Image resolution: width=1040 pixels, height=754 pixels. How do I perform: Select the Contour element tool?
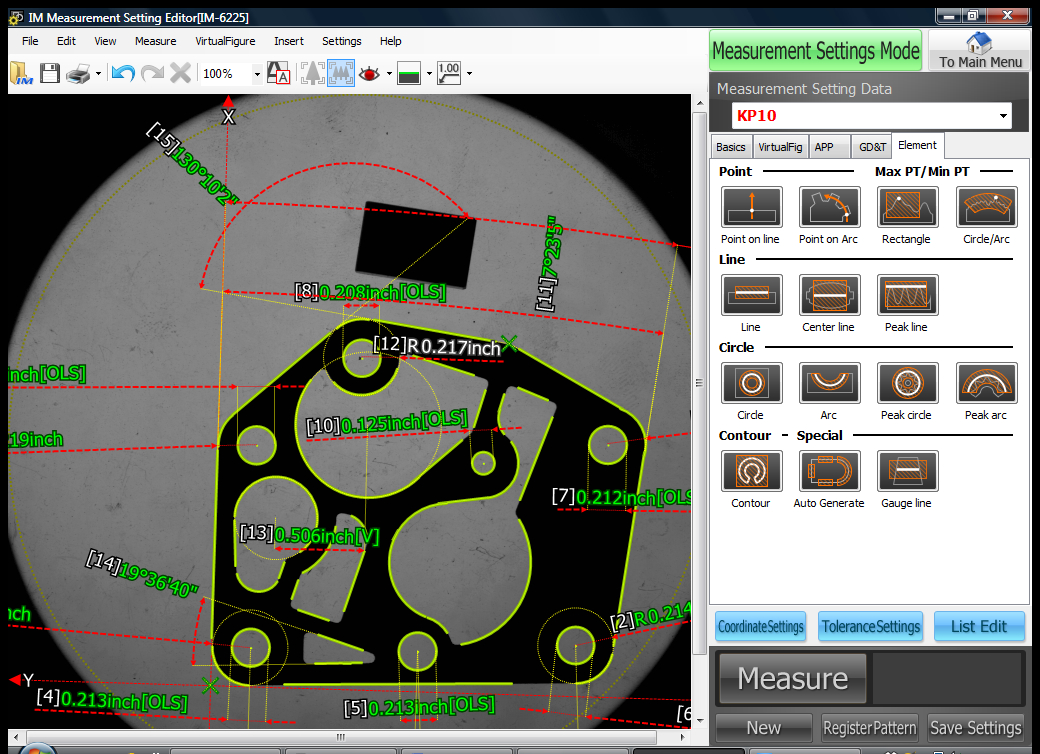click(751, 471)
